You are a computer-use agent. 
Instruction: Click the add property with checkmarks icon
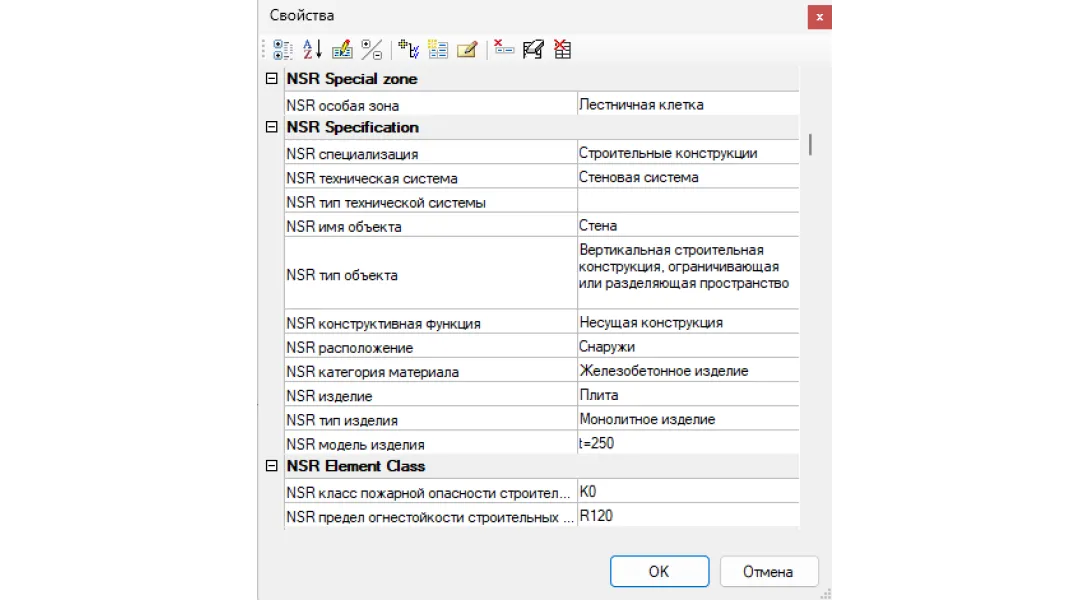(408, 48)
